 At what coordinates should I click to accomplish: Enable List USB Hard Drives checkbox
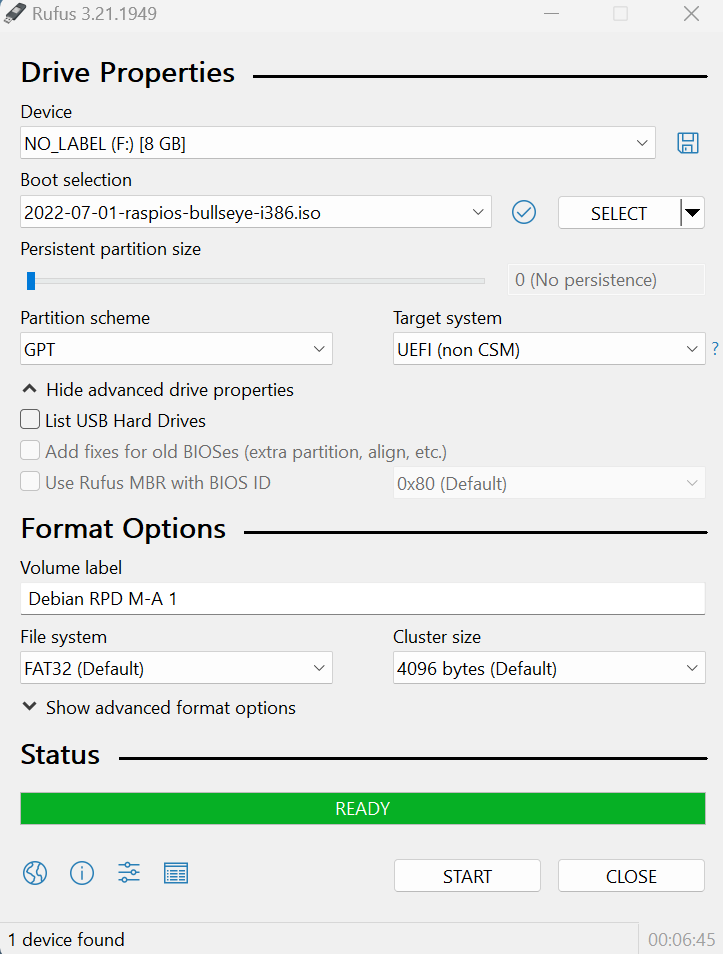point(31,421)
